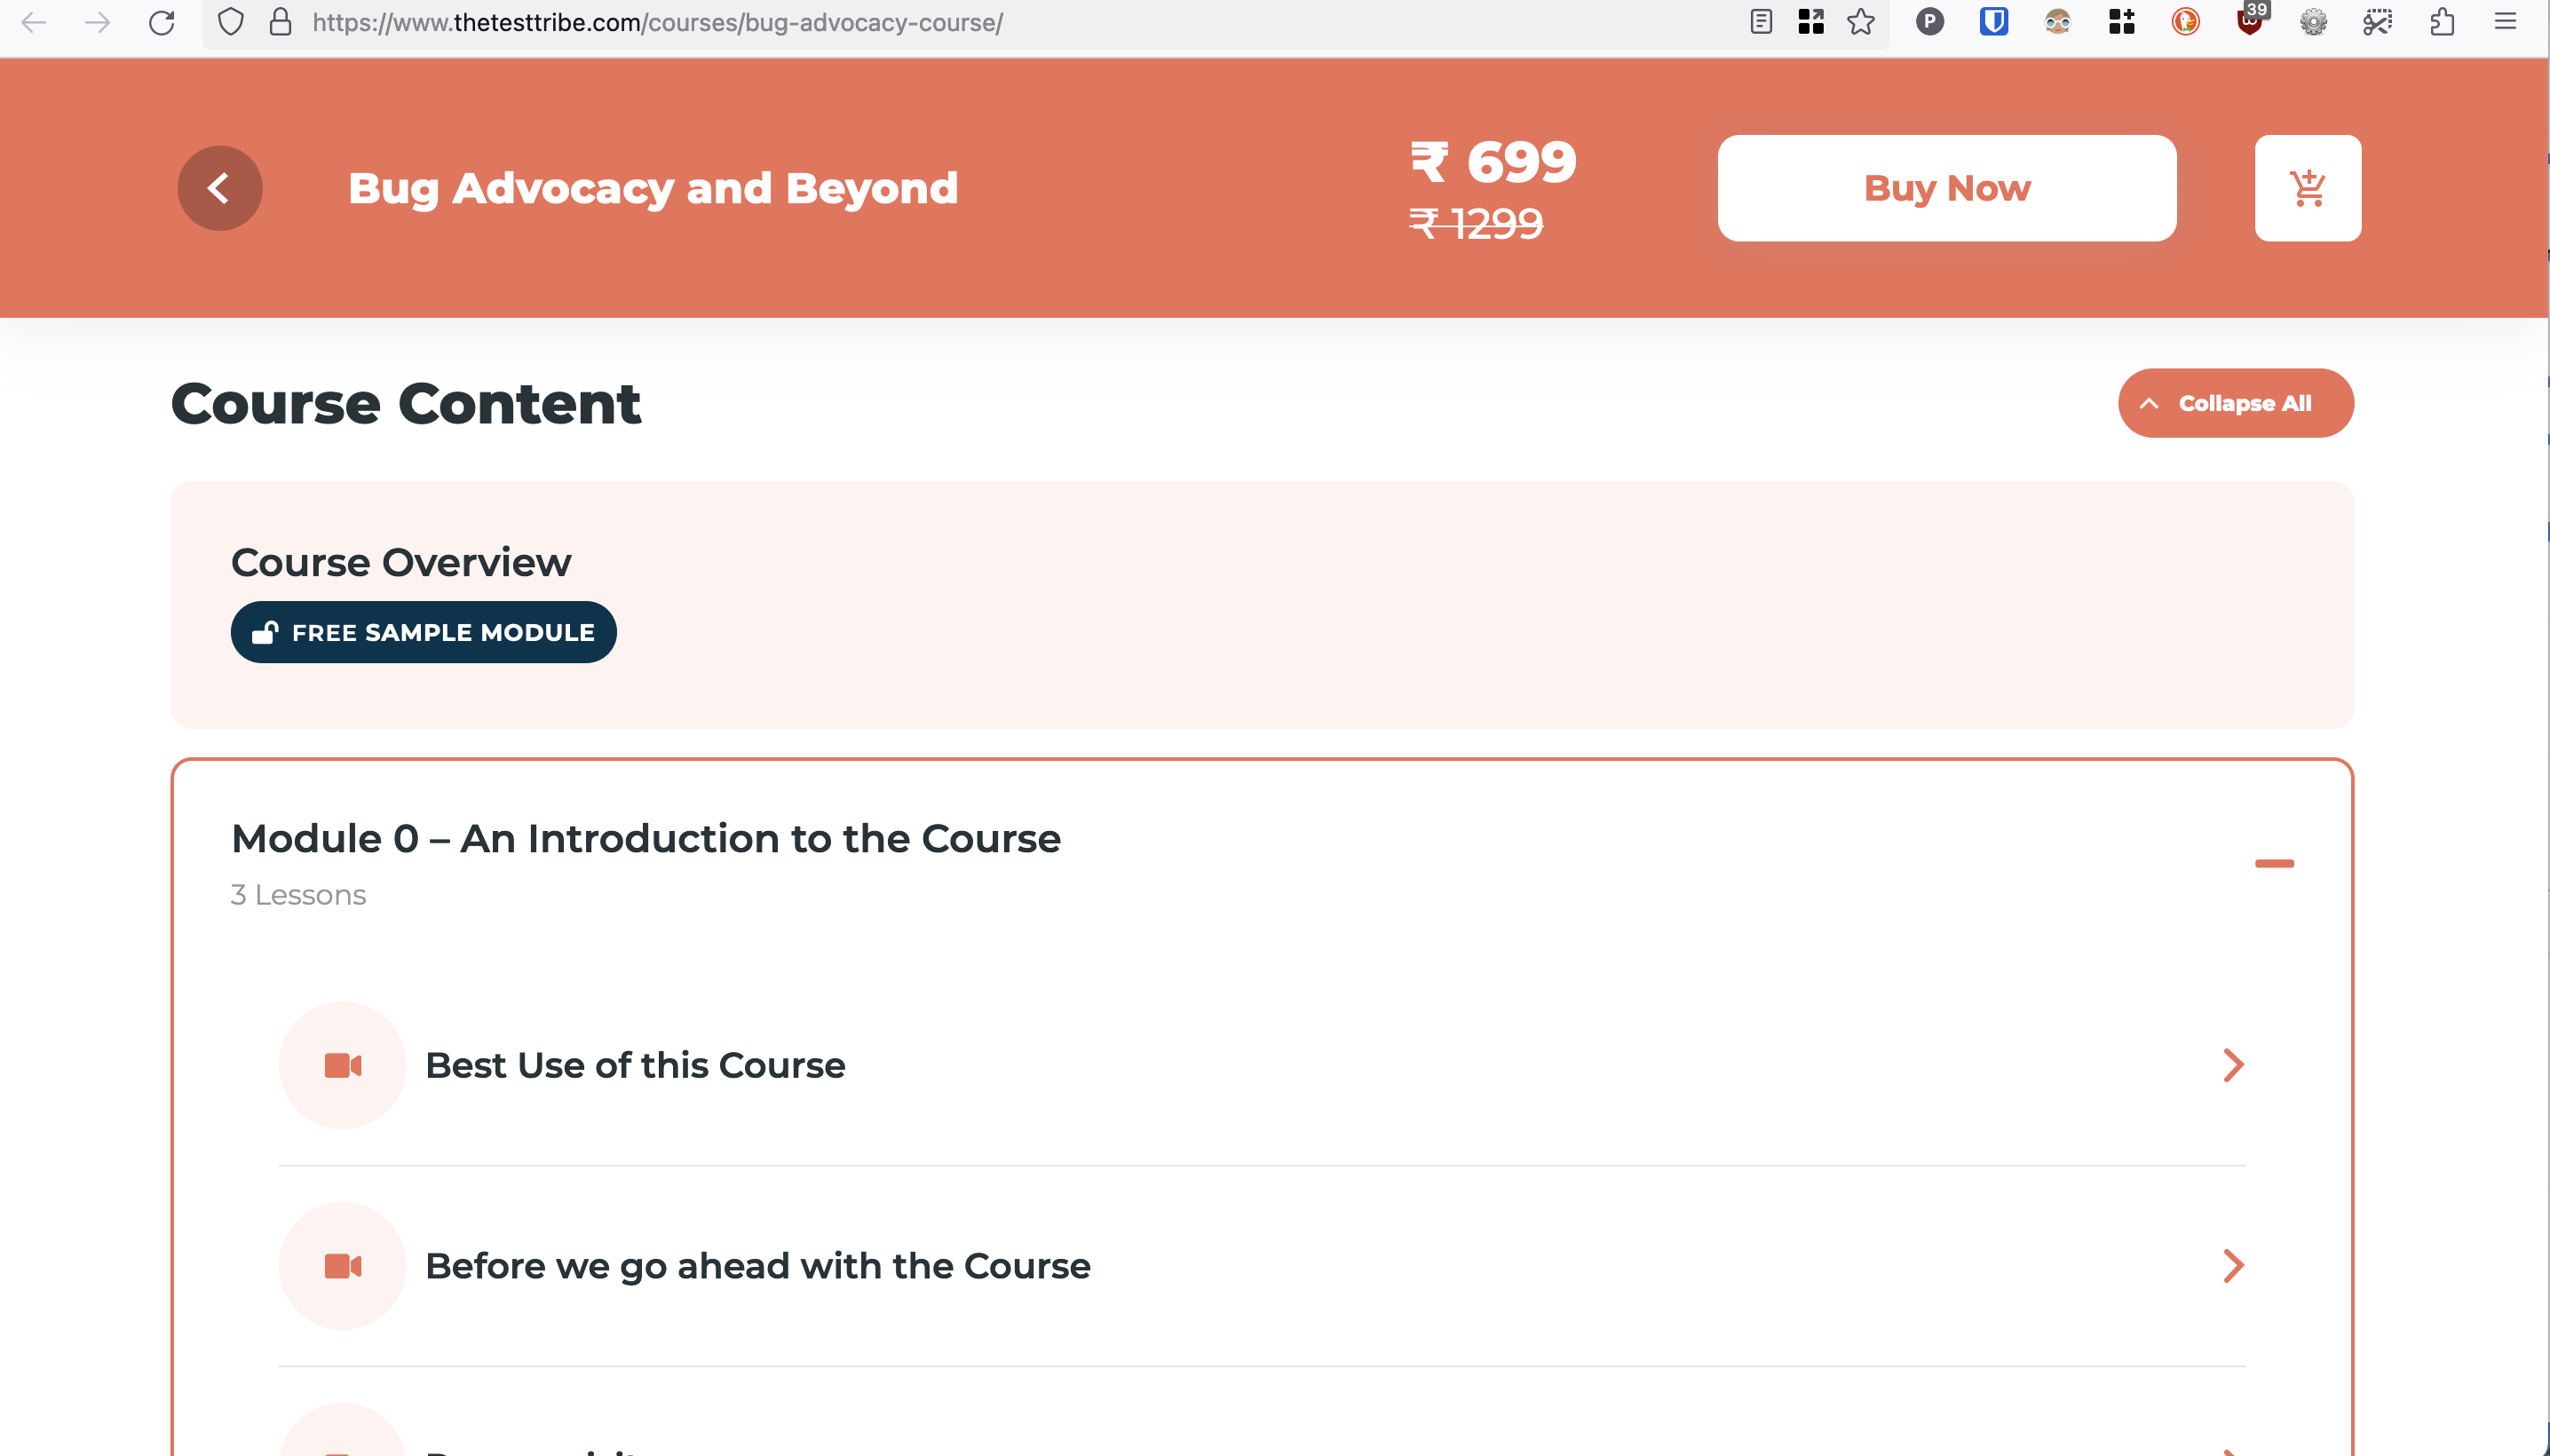Open the Best Use of this Course chevron
This screenshot has width=2550, height=1456.
pyautogui.click(x=2232, y=1065)
